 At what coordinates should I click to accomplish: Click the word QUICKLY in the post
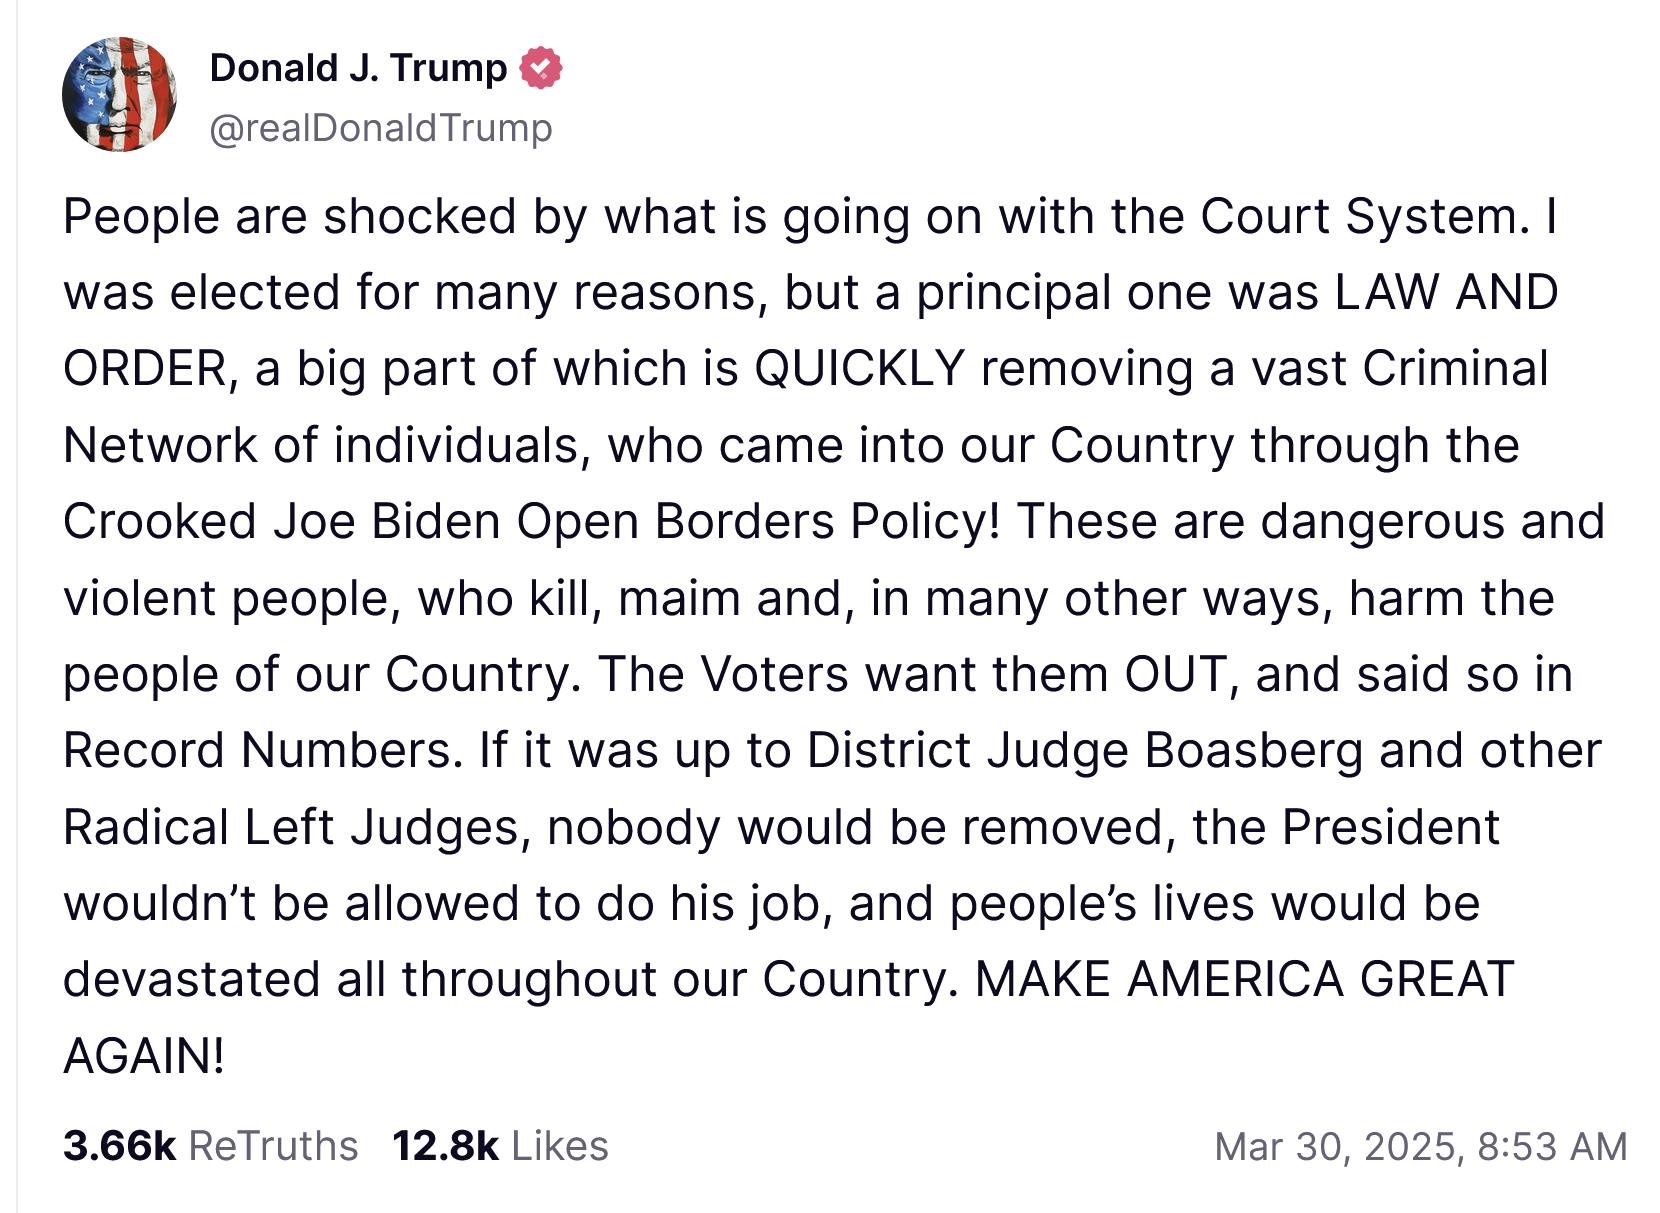[x=859, y=369]
